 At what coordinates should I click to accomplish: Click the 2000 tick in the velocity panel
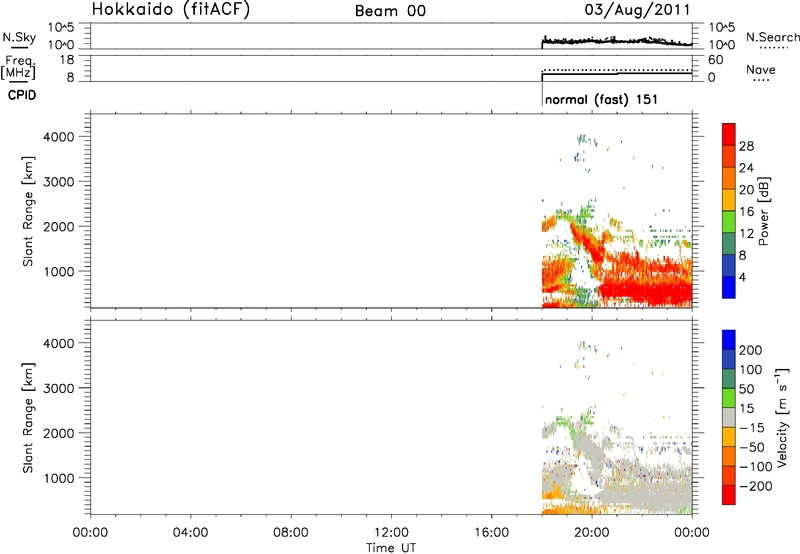(x=59, y=433)
